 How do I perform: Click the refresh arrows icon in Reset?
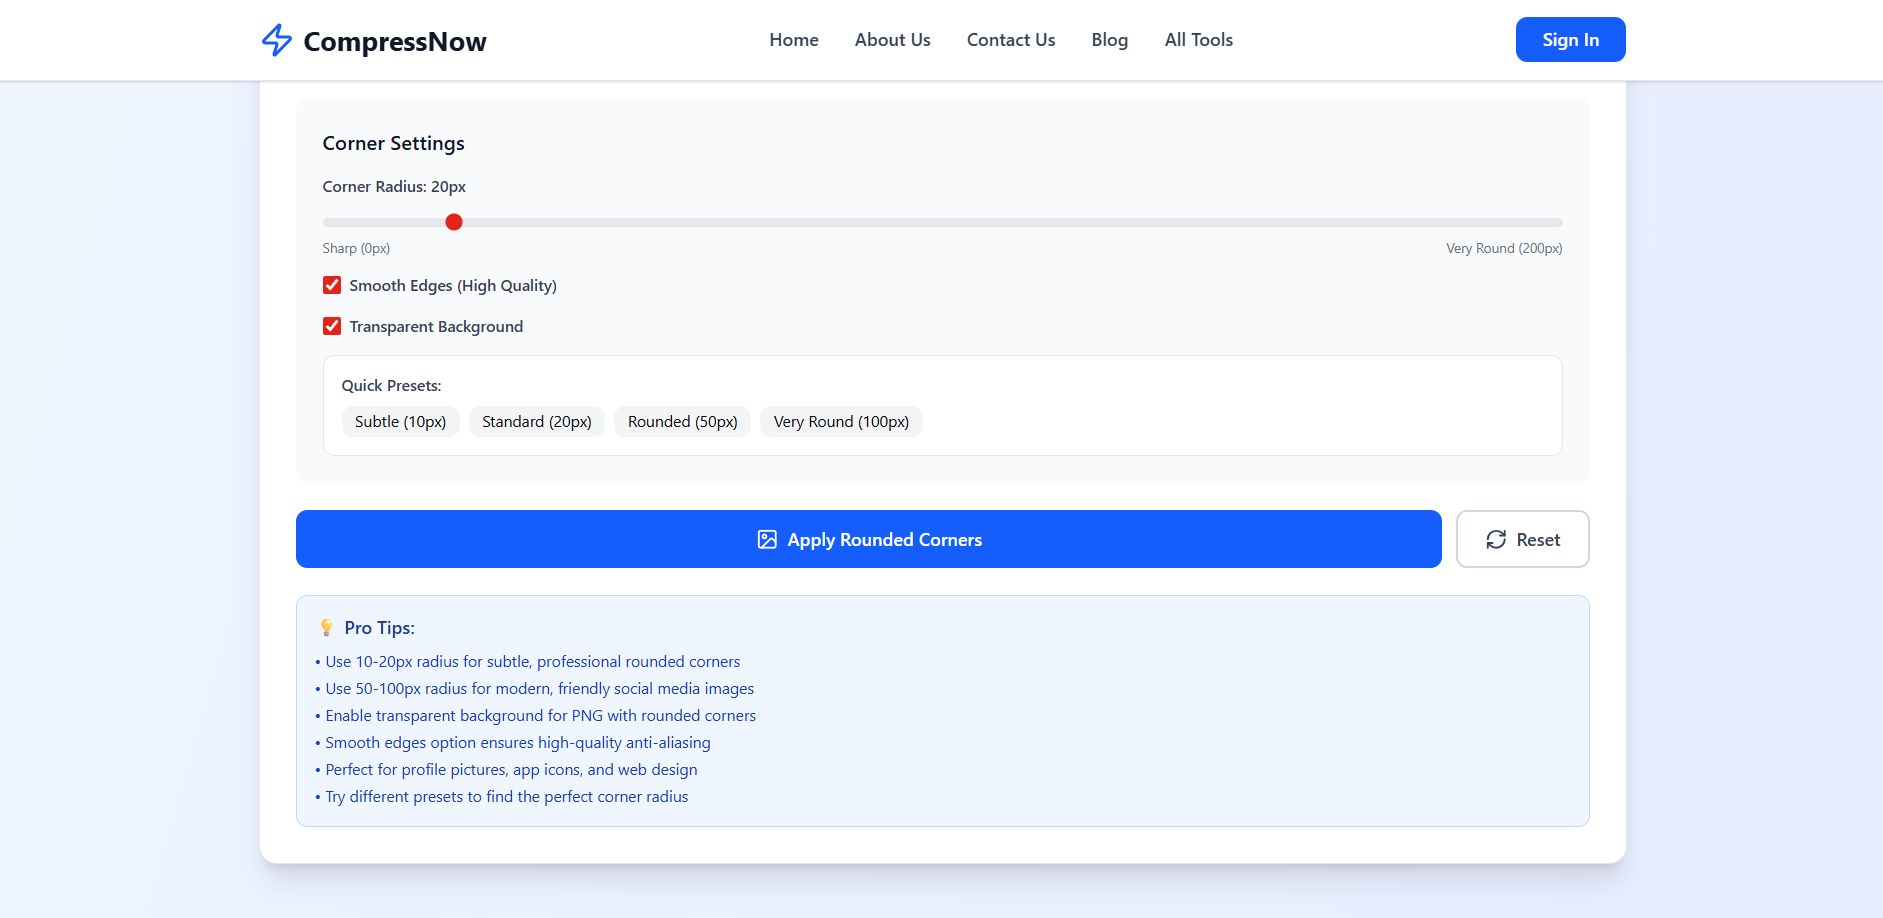coord(1496,540)
